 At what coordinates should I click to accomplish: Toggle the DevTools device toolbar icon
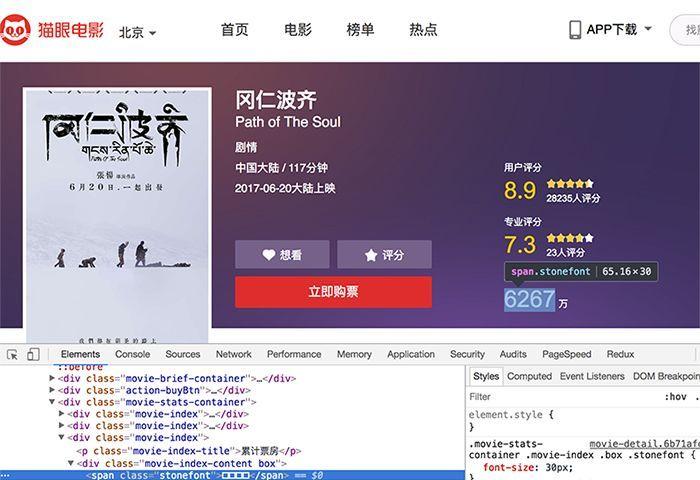pyautogui.click(x=33, y=355)
